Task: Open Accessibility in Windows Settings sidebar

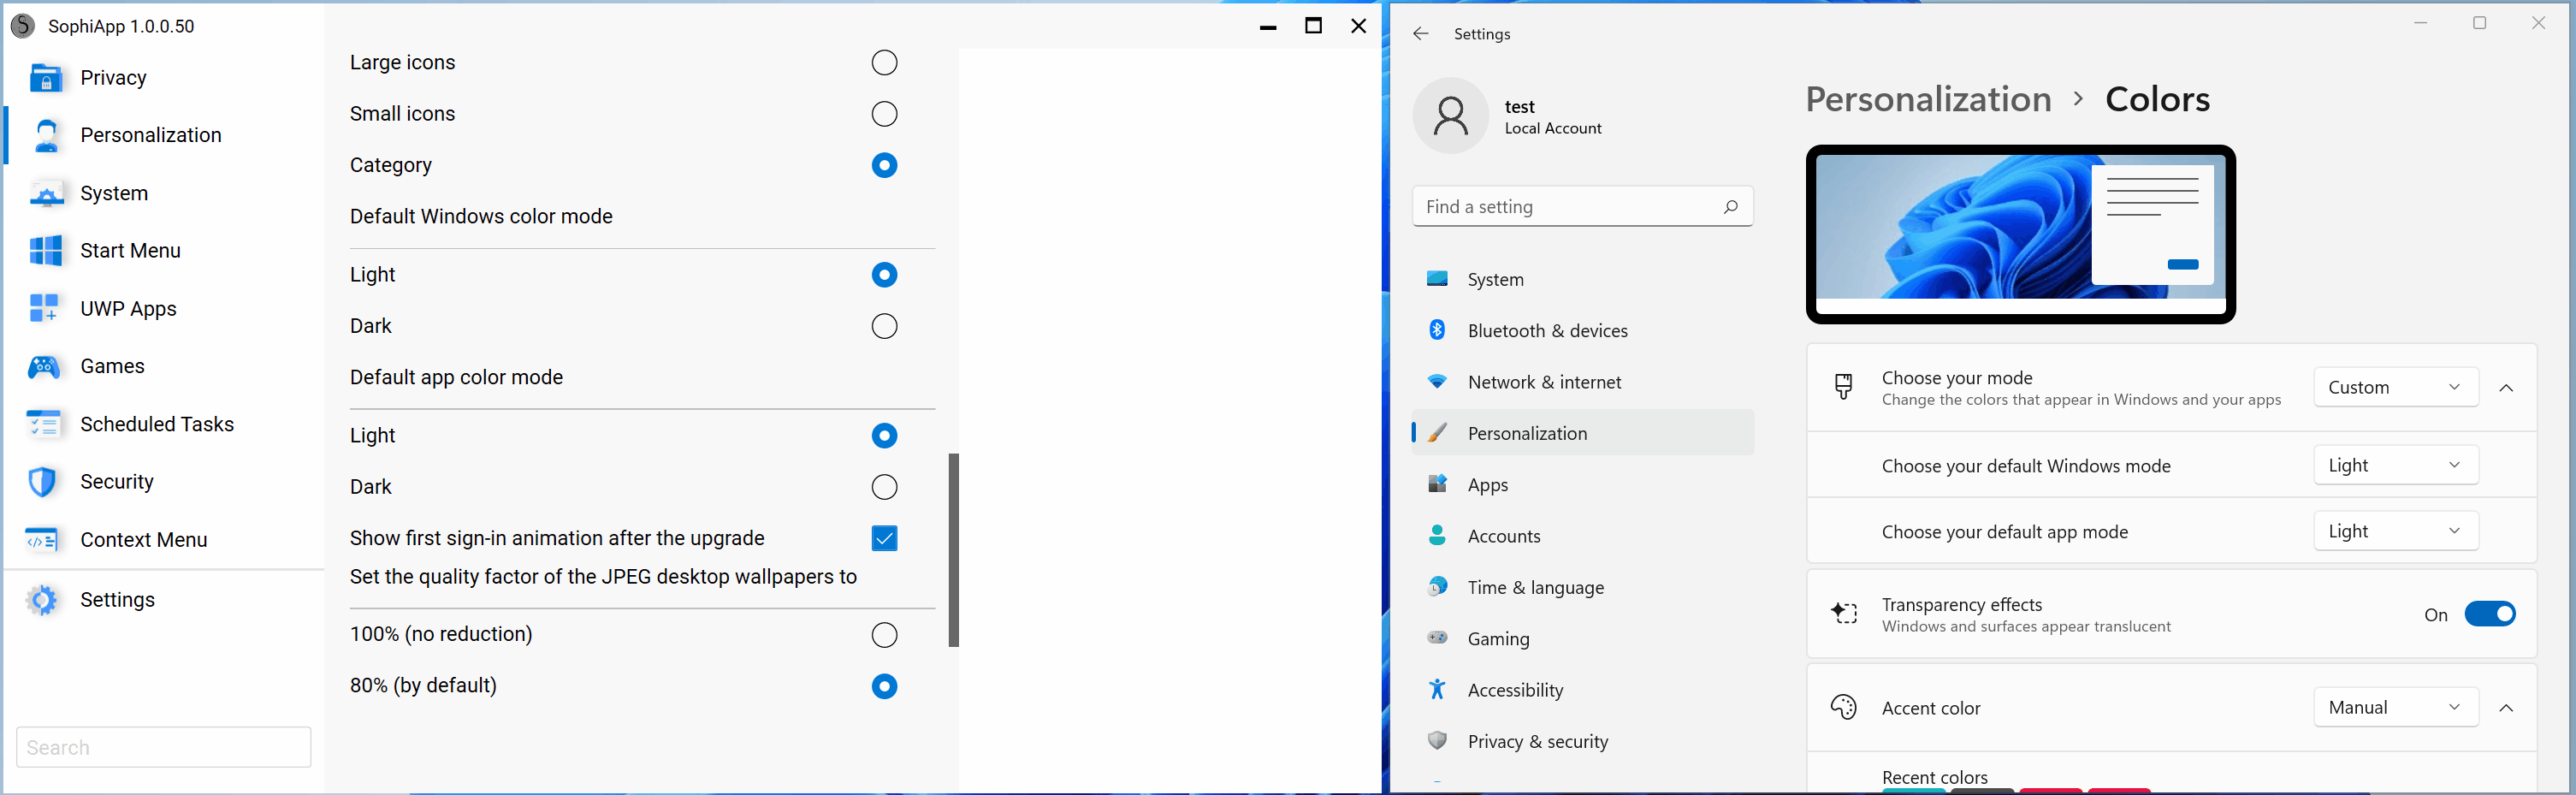Action: click(1515, 690)
